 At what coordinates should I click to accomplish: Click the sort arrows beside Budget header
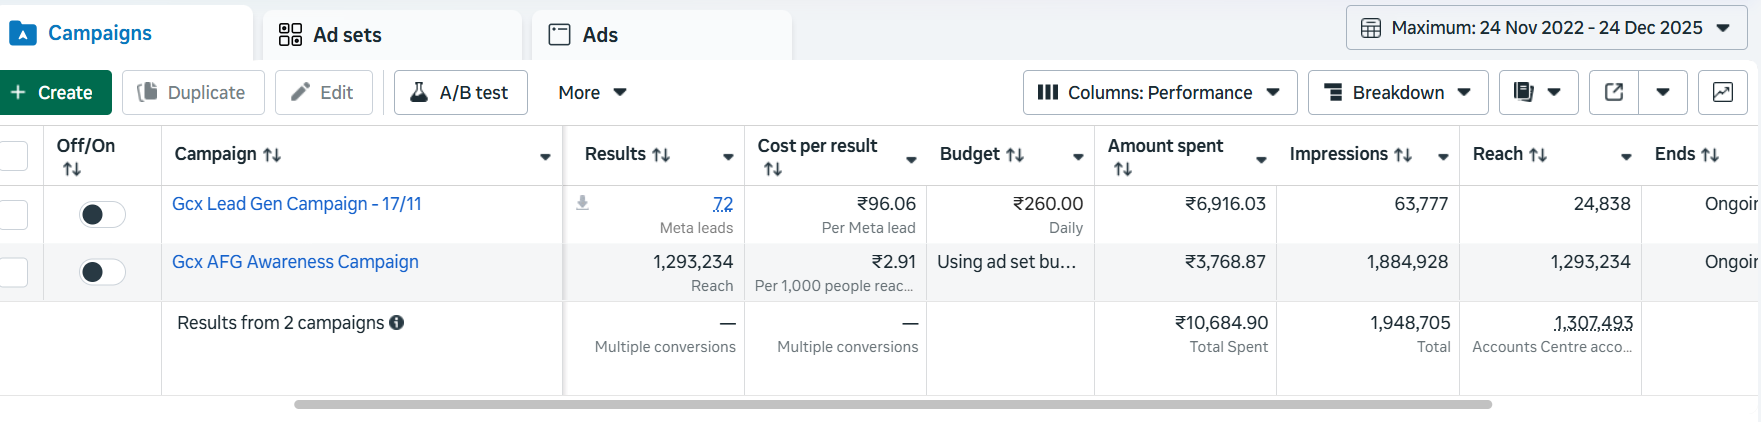1015,155
